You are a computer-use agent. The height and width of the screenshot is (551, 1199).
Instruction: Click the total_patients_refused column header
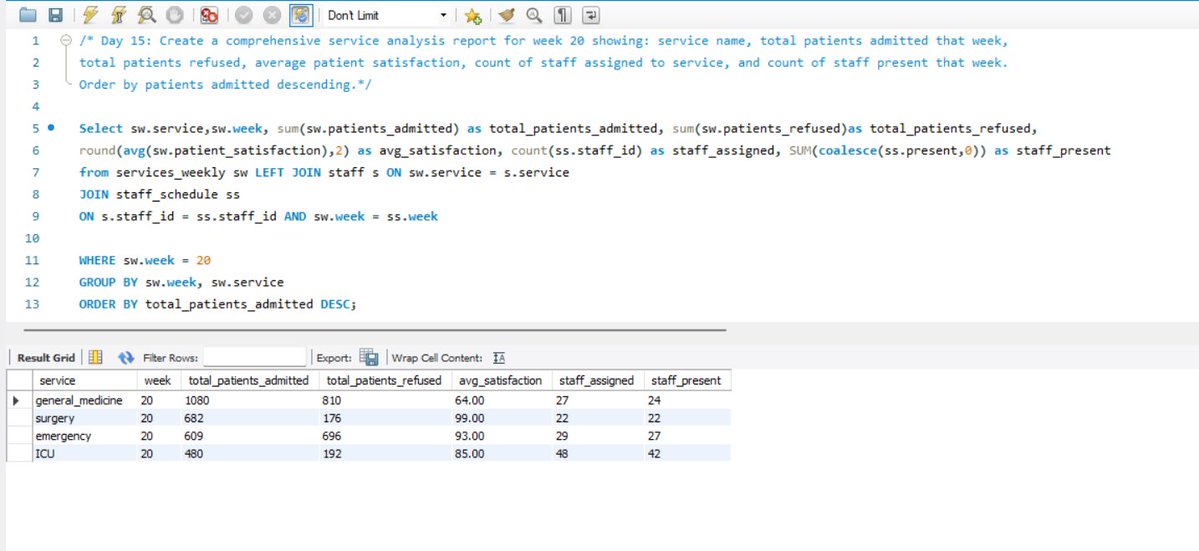385,381
